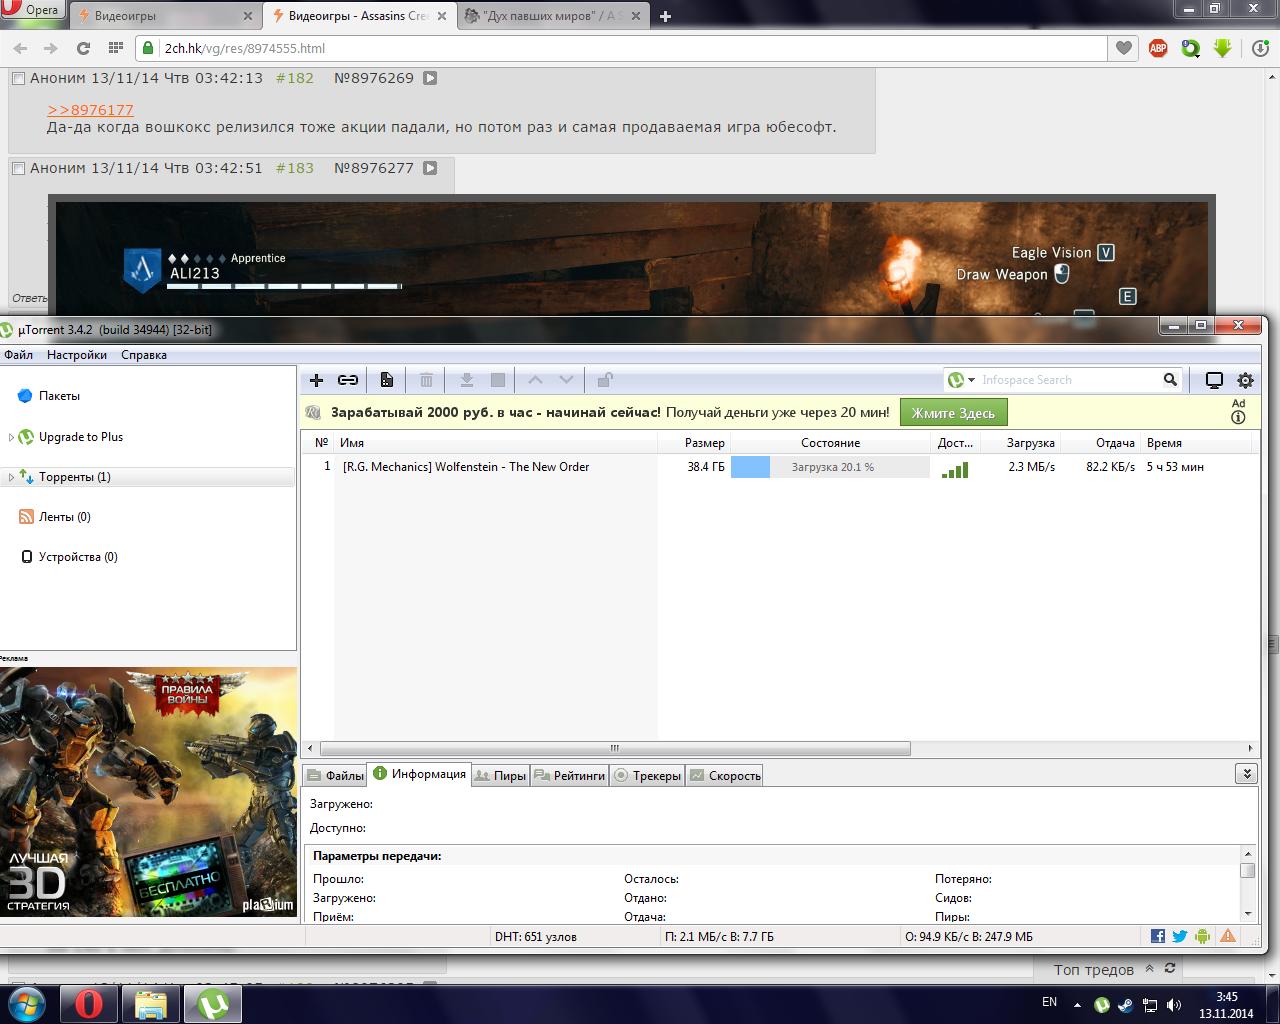The image size is (1280, 1024).
Task: Expand the Upgrade to Plus node
Action: tap(11, 437)
